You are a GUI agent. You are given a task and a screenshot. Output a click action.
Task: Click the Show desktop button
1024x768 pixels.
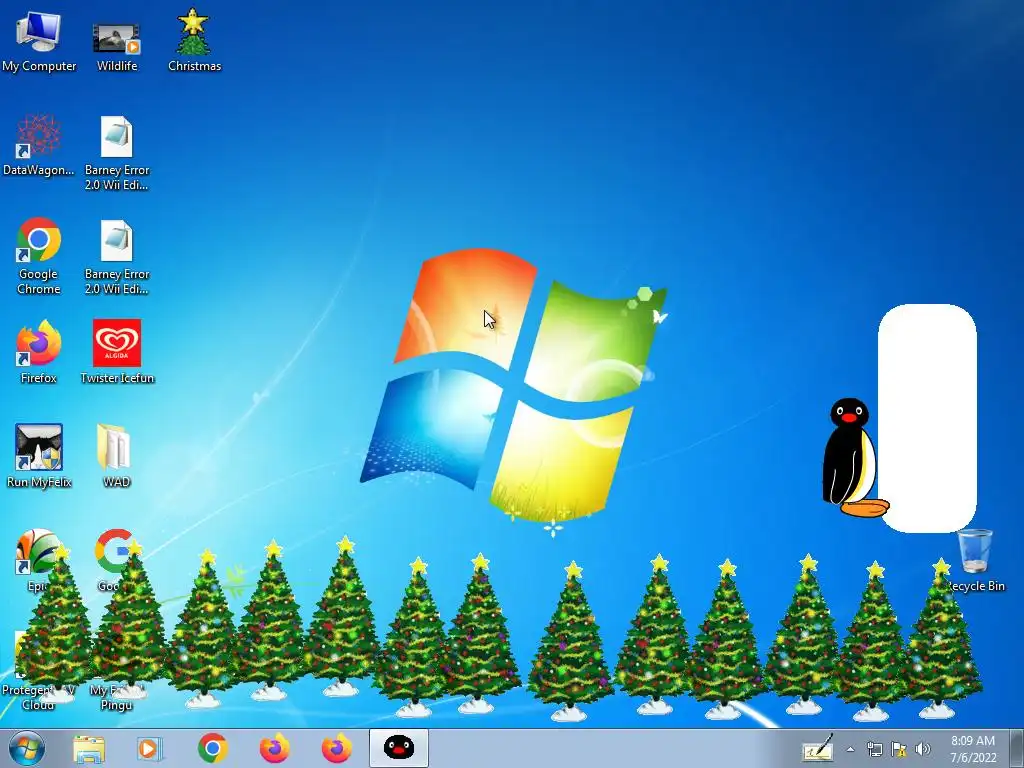(1017, 748)
